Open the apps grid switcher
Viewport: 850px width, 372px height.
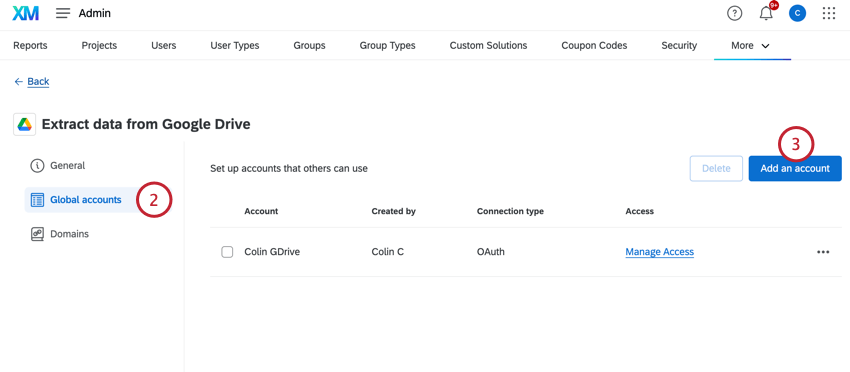(829, 14)
